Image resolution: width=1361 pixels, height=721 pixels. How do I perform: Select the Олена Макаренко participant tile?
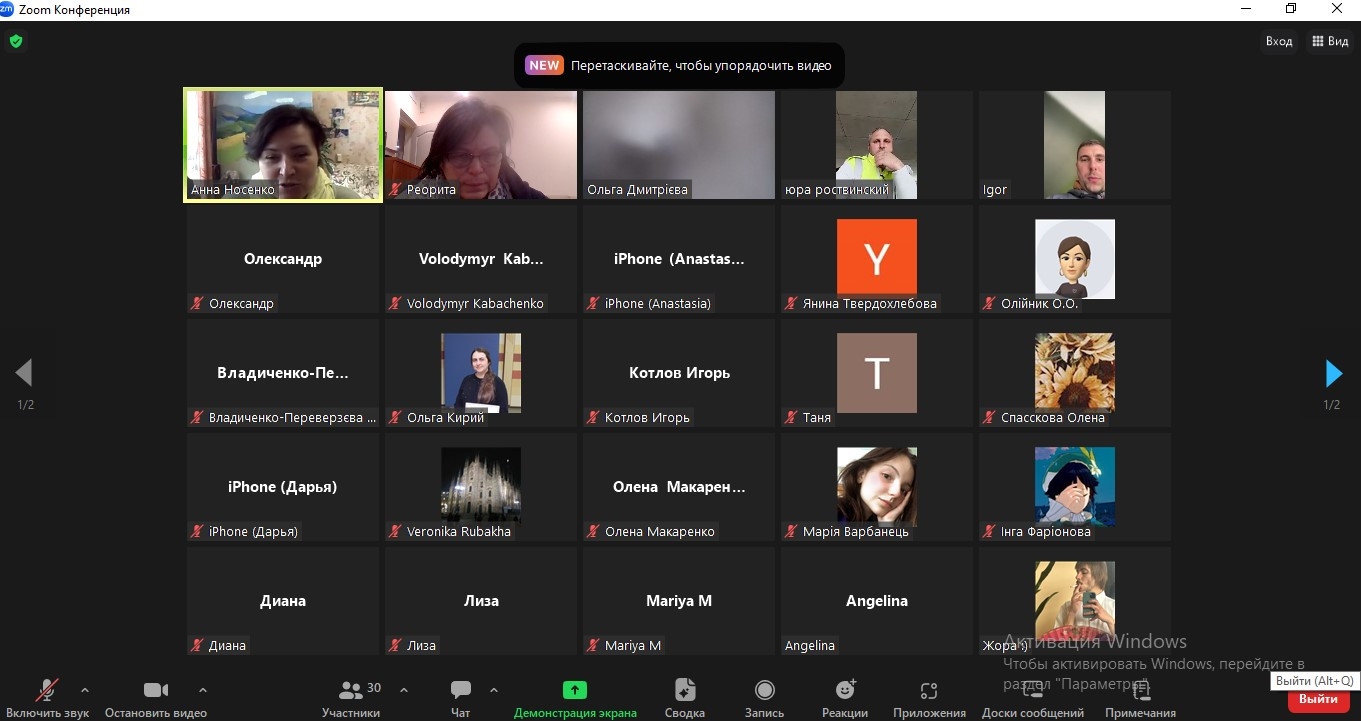coord(679,487)
